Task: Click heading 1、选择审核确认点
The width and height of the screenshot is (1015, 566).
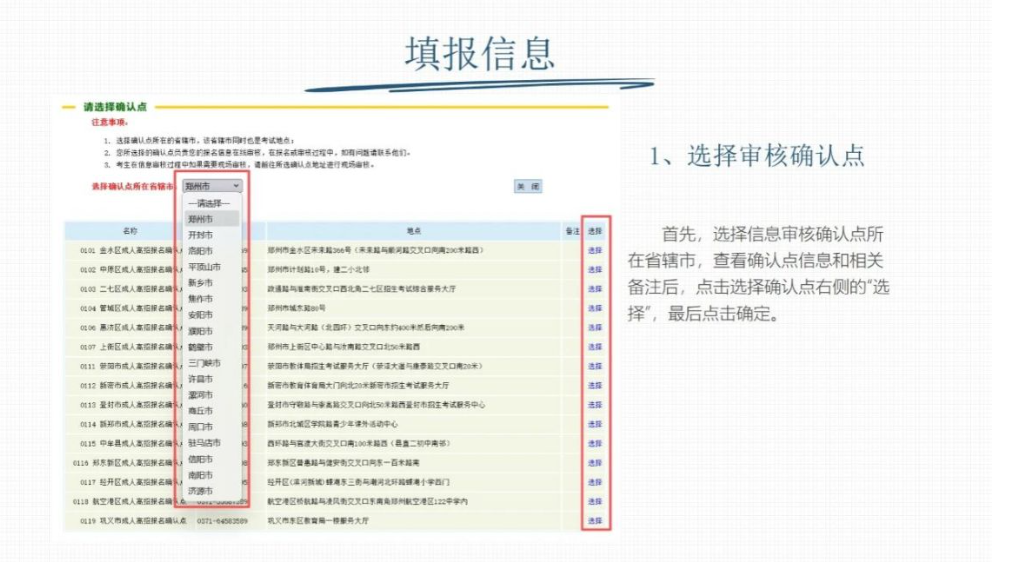Action: [x=757, y=156]
